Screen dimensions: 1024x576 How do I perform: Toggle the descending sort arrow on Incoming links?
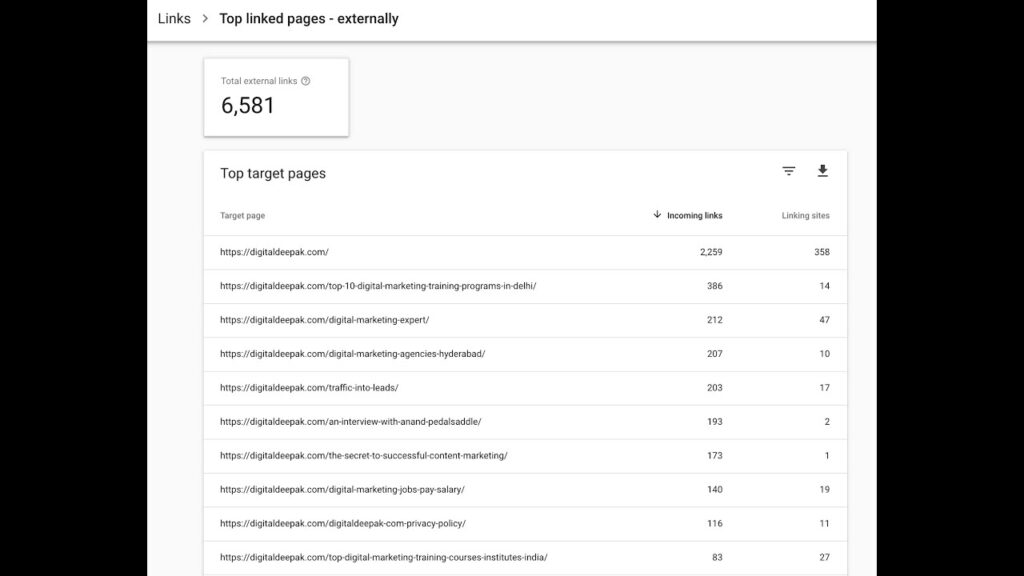click(657, 215)
